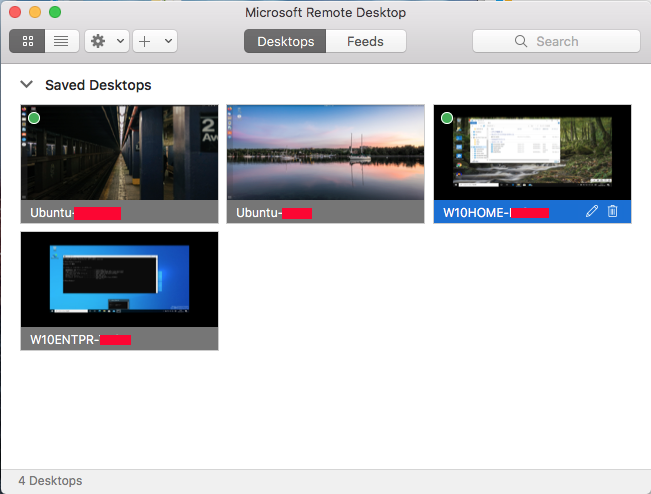This screenshot has height=494, width=651.
Task: Click the first Ubuntu desktop name label
Action: pos(76,213)
